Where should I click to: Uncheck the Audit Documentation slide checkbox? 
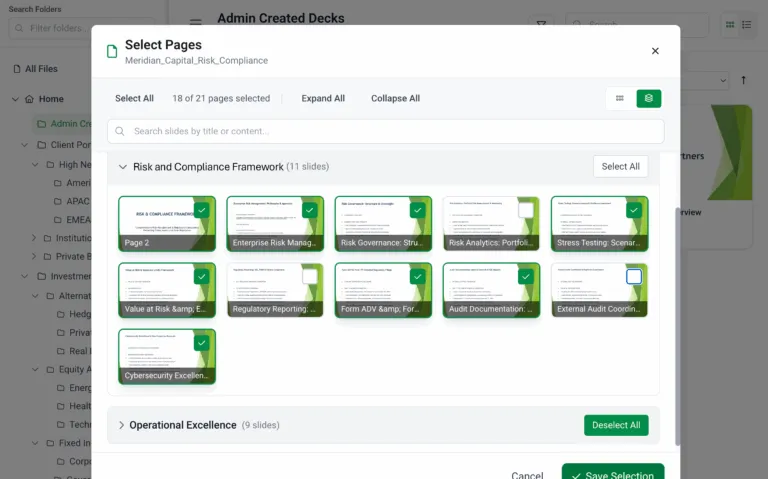click(x=526, y=277)
